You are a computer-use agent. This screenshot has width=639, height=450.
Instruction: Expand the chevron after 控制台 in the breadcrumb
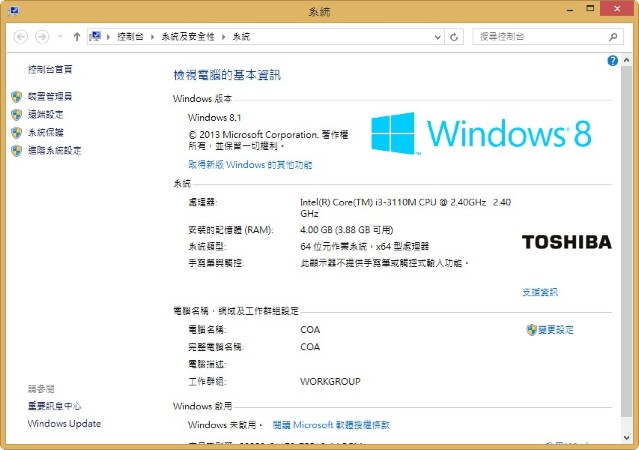[x=152, y=37]
